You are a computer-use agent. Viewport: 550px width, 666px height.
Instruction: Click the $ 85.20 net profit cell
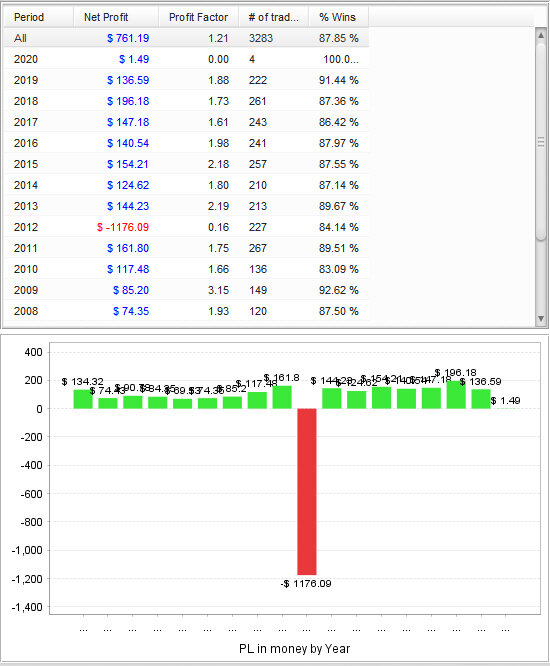pos(131,291)
